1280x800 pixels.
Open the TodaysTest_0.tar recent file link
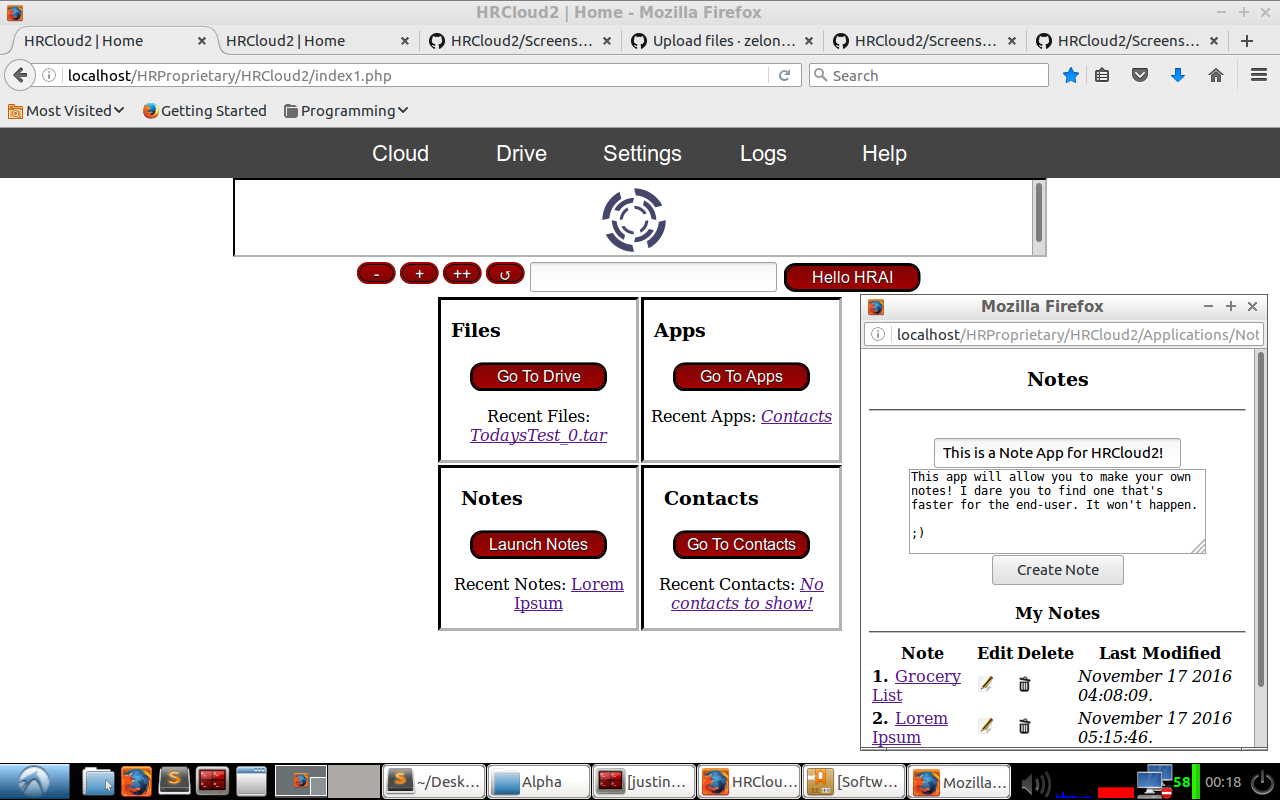pyautogui.click(x=538, y=435)
